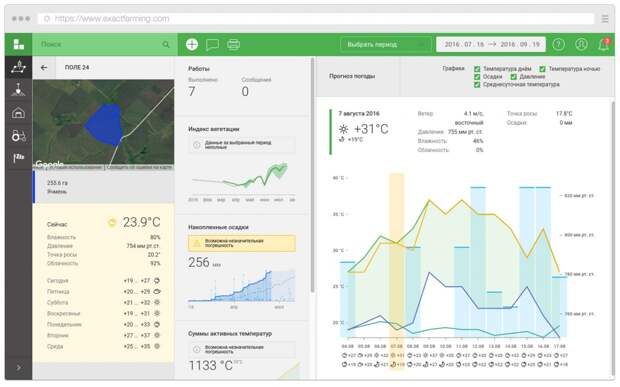This screenshot has width=620, height=387.
Task: Open the date range picker field
Action: click(x=491, y=44)
